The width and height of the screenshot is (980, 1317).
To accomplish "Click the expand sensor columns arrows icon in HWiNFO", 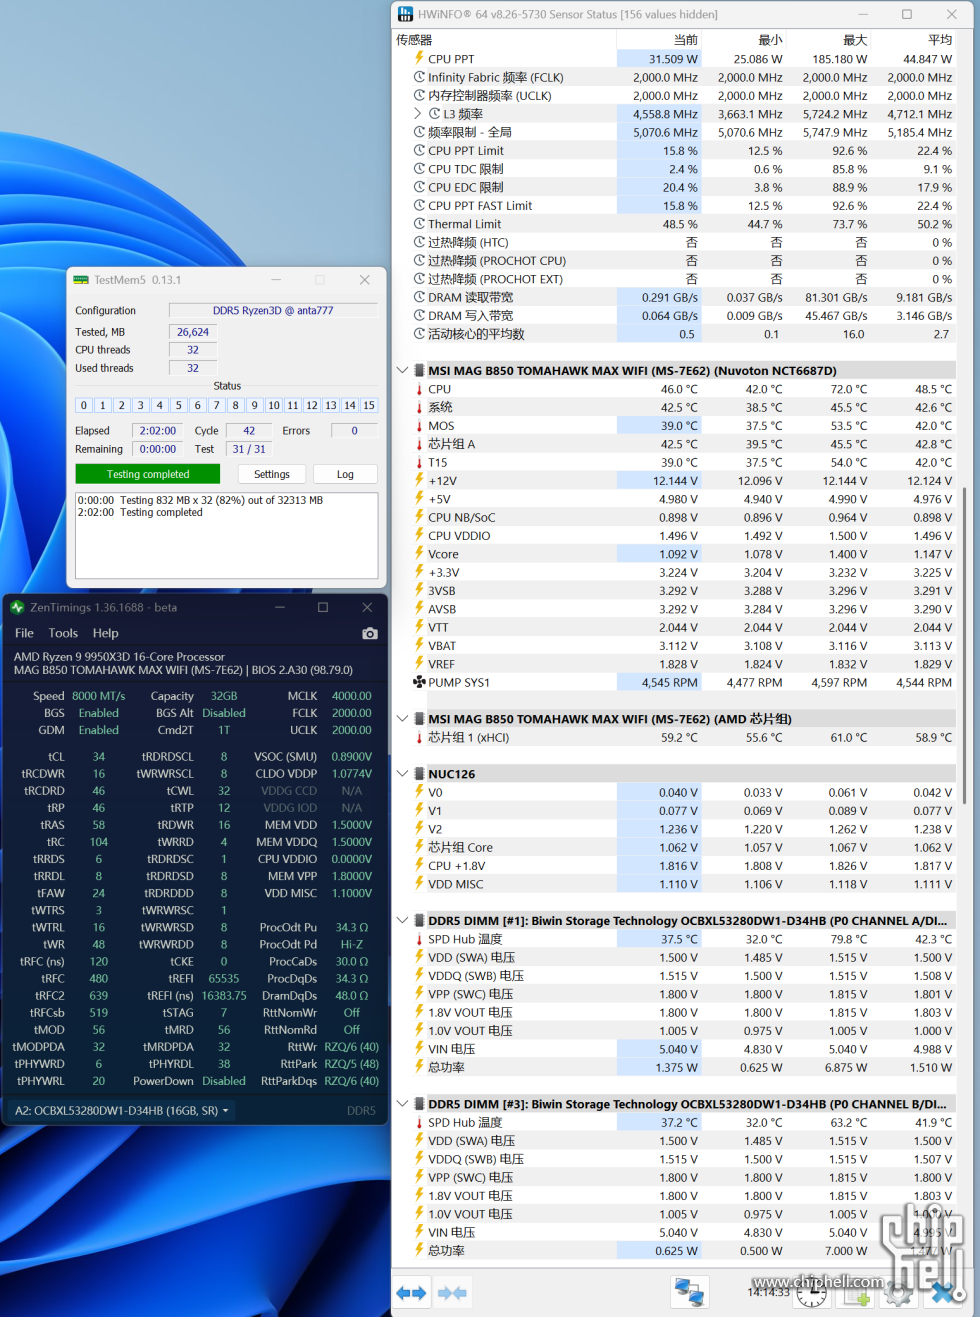I will point(411,1293).
